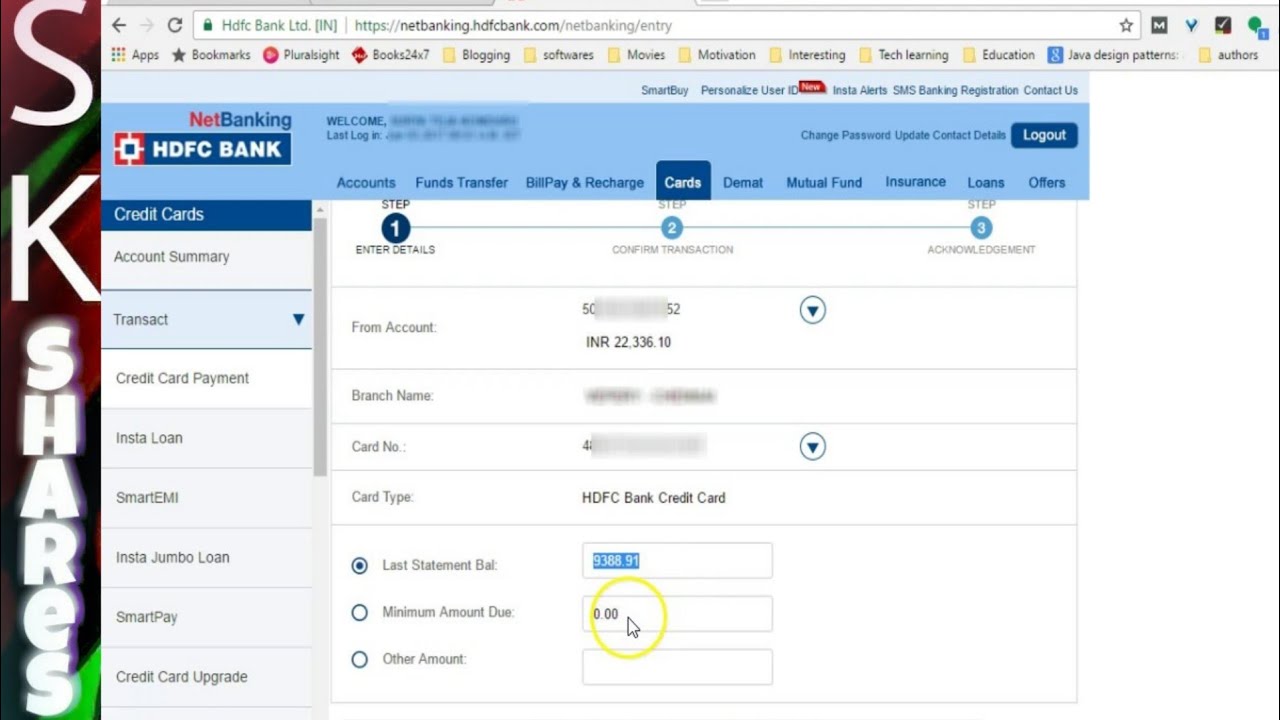Select the Cards tab
Viewport: 1280px width, 720px height.
click(x=683, y=182)
